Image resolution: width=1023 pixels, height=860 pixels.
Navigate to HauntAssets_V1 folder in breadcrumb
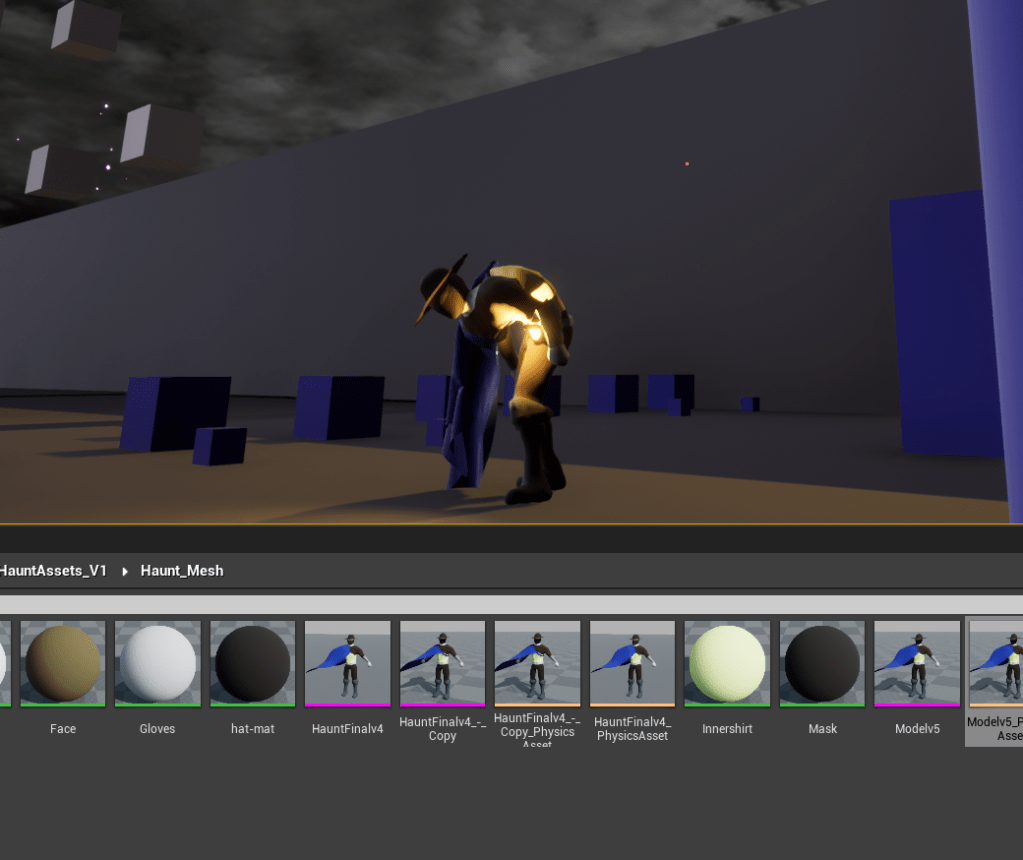pos(52,571)
